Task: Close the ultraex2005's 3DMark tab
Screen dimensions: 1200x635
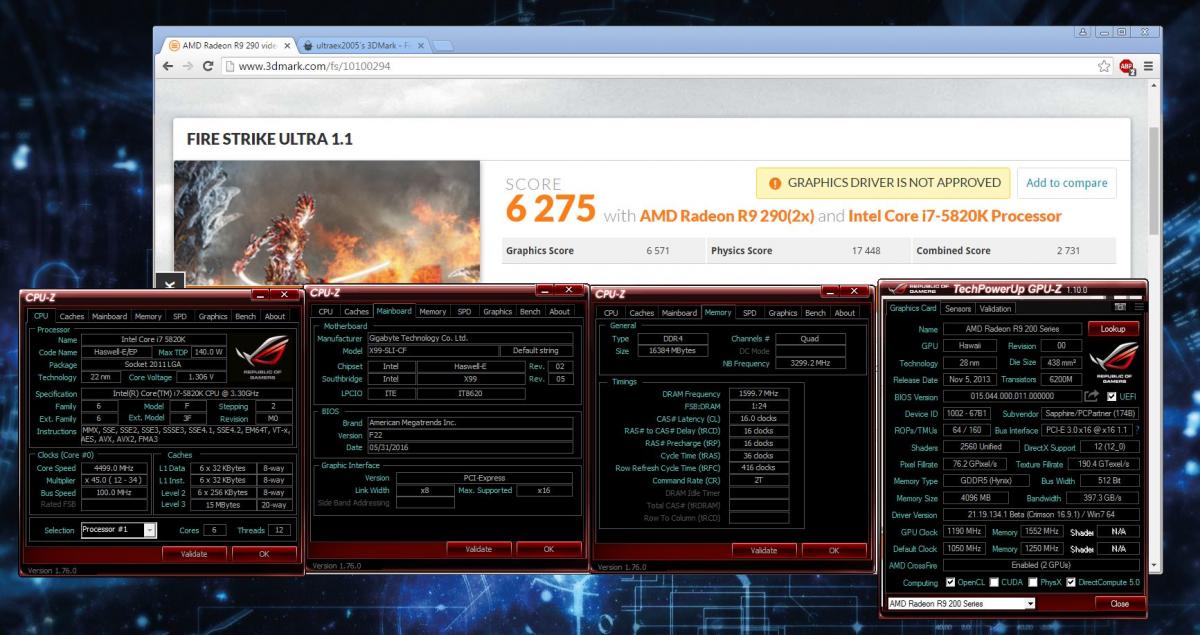Action: 420,46
